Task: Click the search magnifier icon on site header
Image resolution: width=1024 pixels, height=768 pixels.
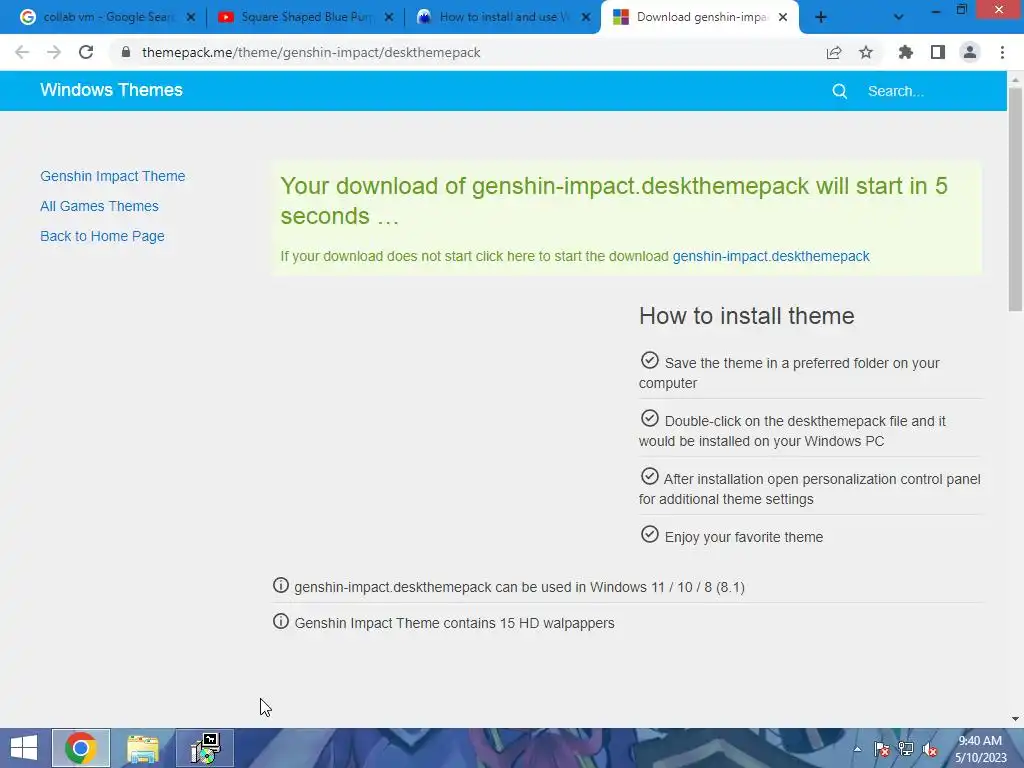Action: click(x=840, y=91)
